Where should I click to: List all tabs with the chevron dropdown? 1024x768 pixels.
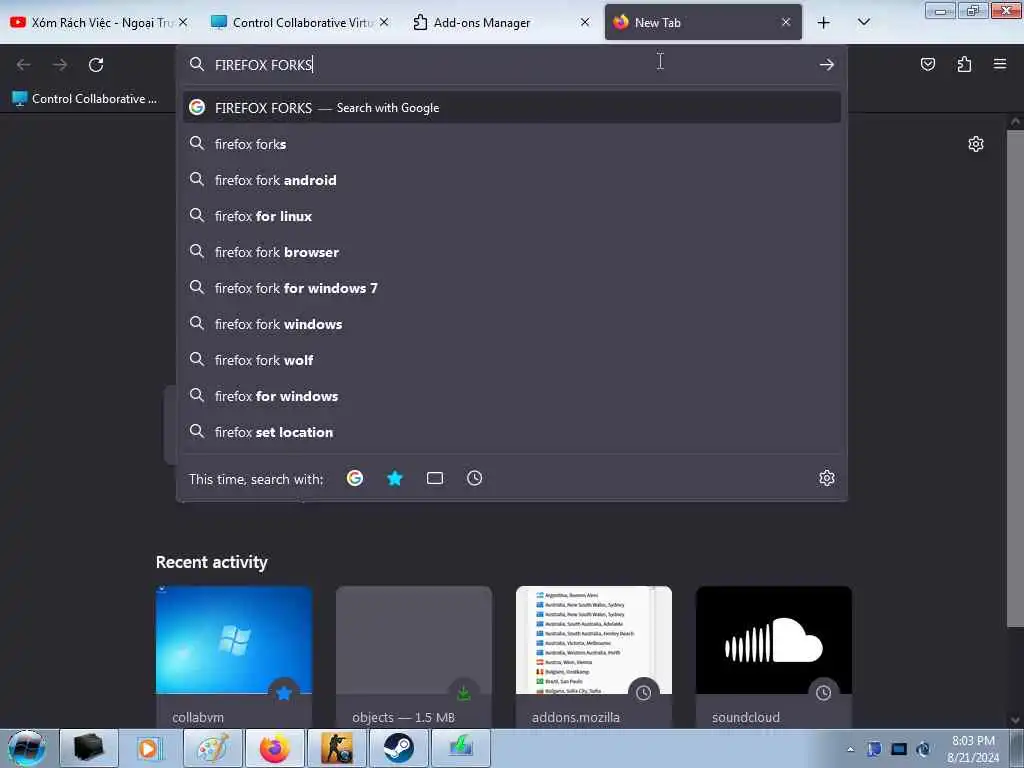(x=863, y=22)
